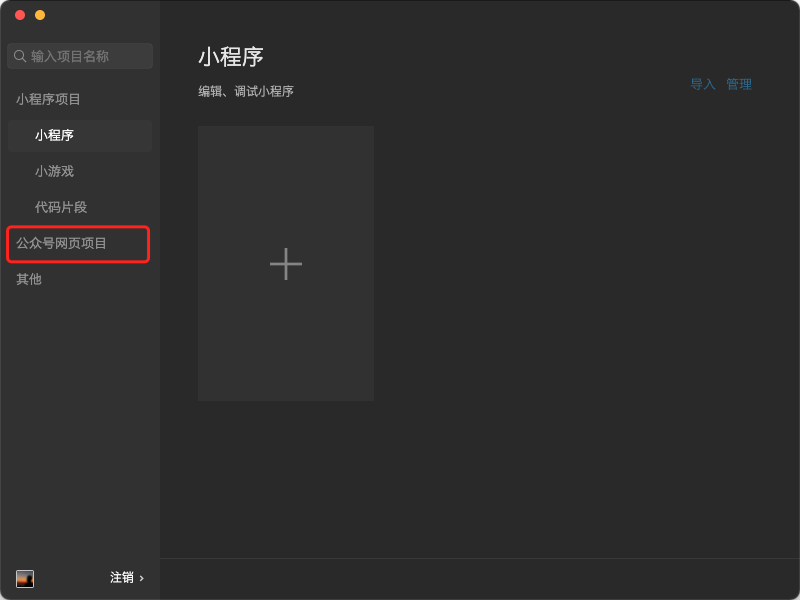Click the magnifier icon in the search box

[20, 56]
